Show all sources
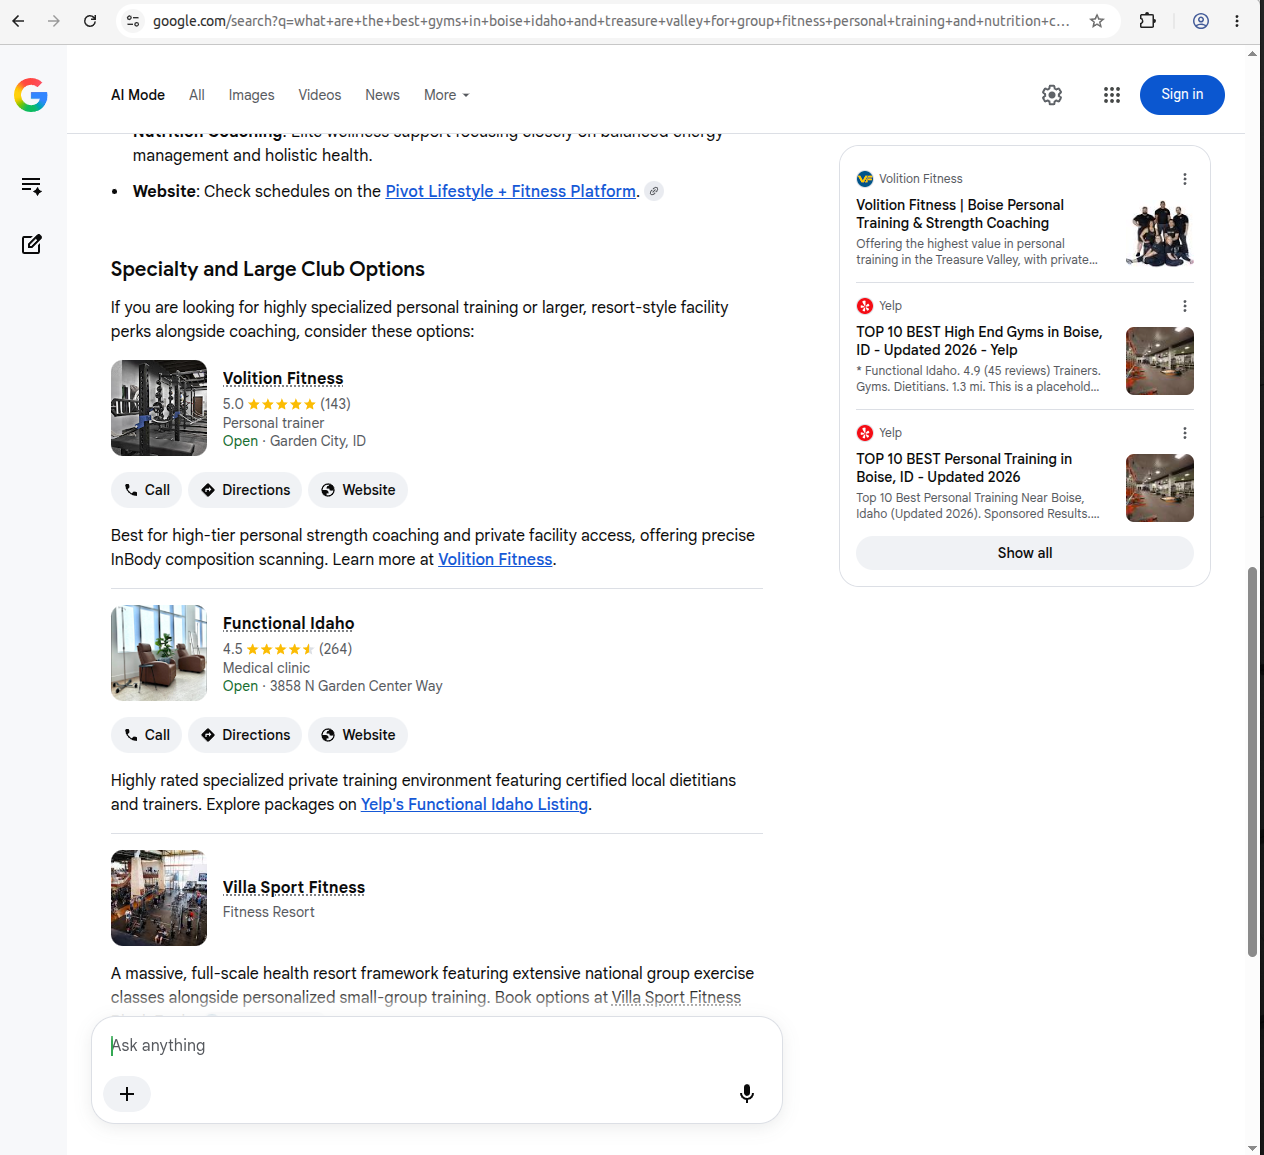This screenshot has width=1264, height=1155. 1025,553
